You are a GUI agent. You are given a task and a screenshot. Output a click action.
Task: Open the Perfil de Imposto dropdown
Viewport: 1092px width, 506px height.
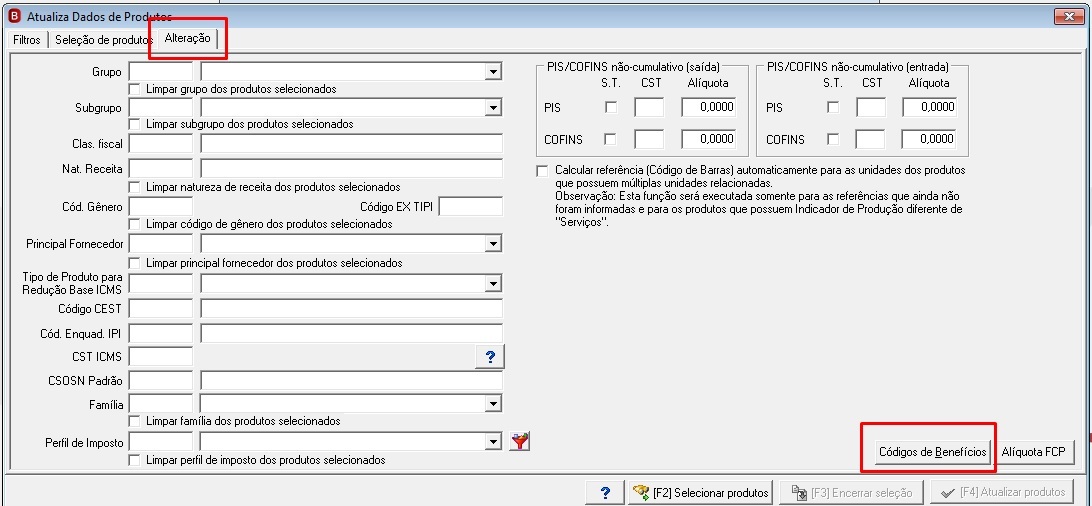[x=493, y=441]
